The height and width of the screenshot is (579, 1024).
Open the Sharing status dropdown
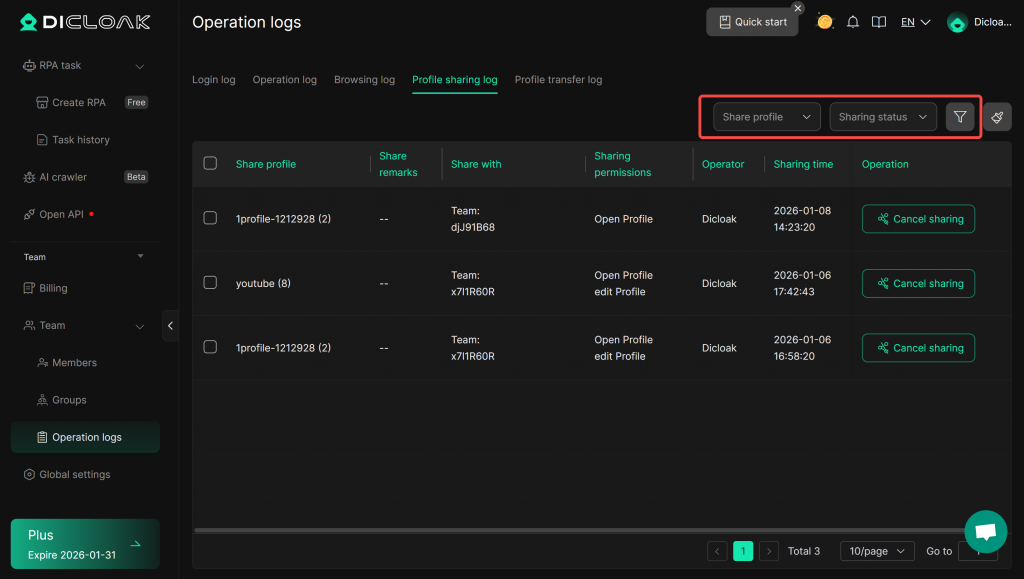tap(883, 117)
